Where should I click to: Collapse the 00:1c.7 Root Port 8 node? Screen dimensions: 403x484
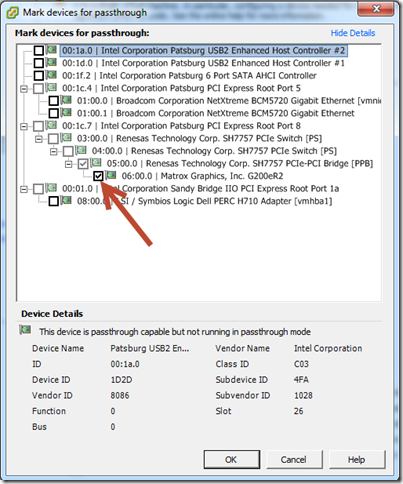[x=24, y=127]
